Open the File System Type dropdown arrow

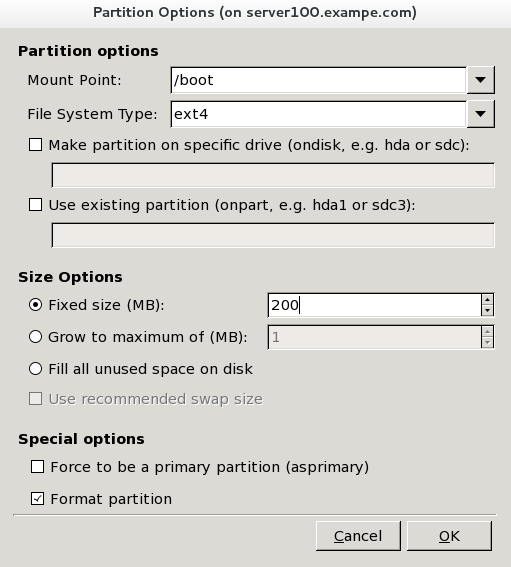[x=480, y=114]
